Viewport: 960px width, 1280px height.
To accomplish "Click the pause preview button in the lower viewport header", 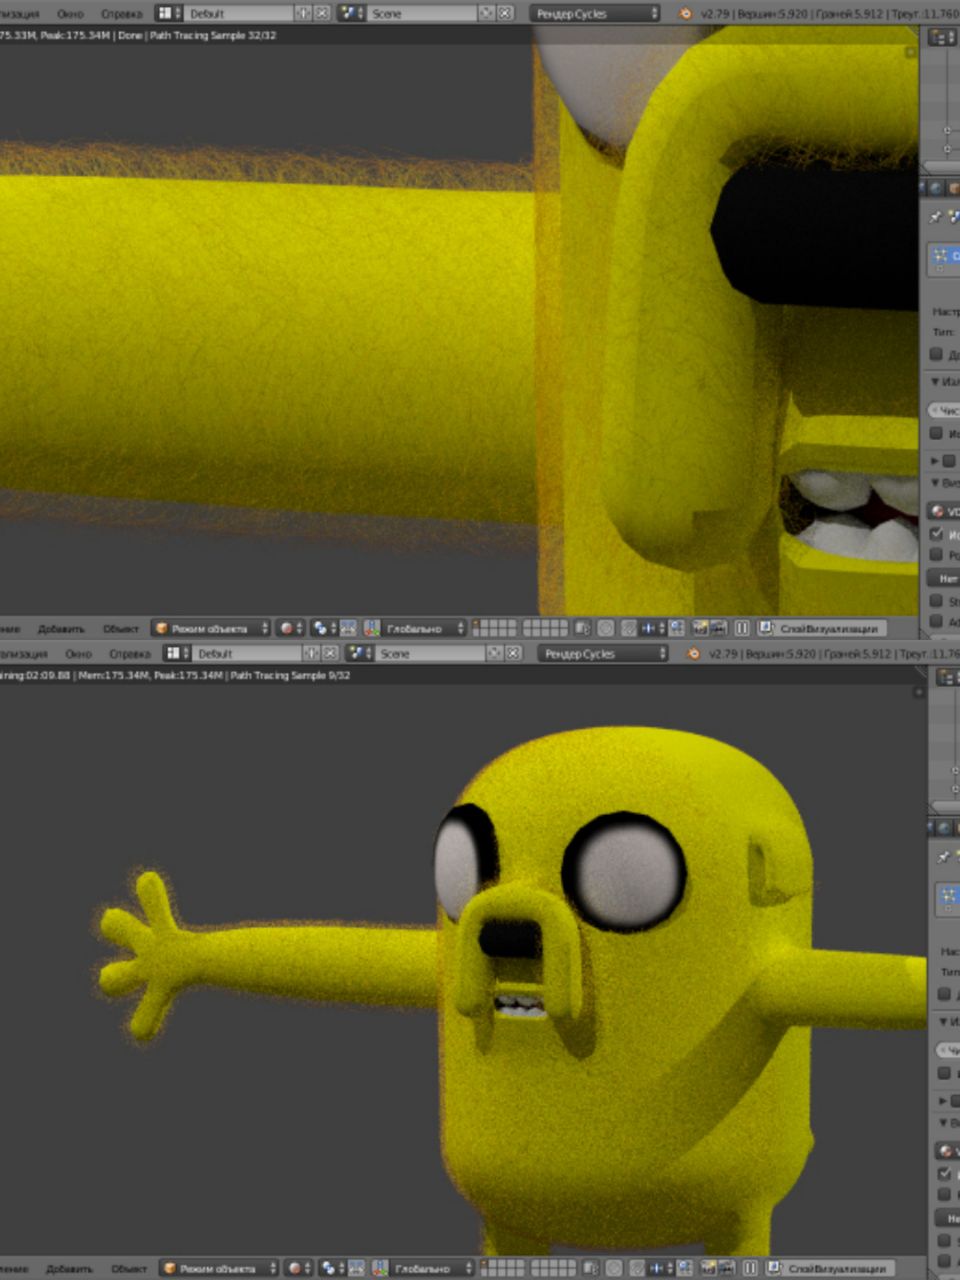I will tap(749, 1268).
